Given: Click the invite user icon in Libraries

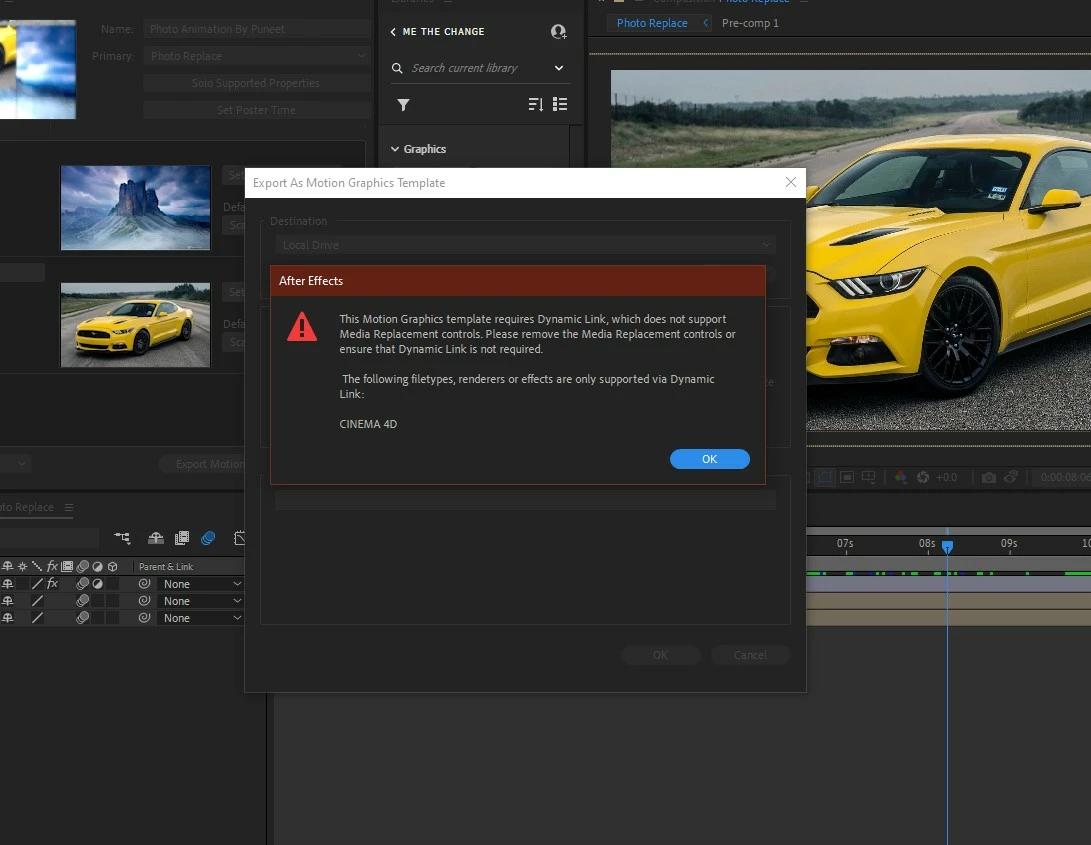Looking at the screenshot, I should point(558,31).
